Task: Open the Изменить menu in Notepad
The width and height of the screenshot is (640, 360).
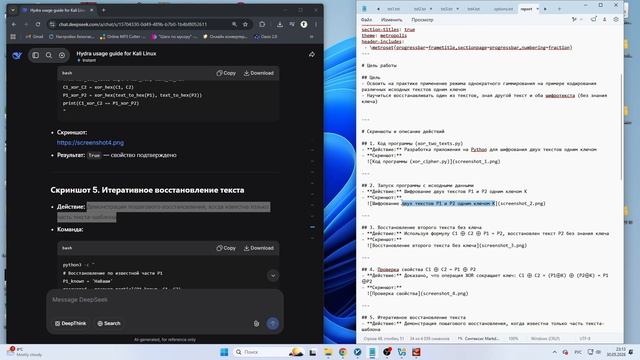Action: pos(391,20)
